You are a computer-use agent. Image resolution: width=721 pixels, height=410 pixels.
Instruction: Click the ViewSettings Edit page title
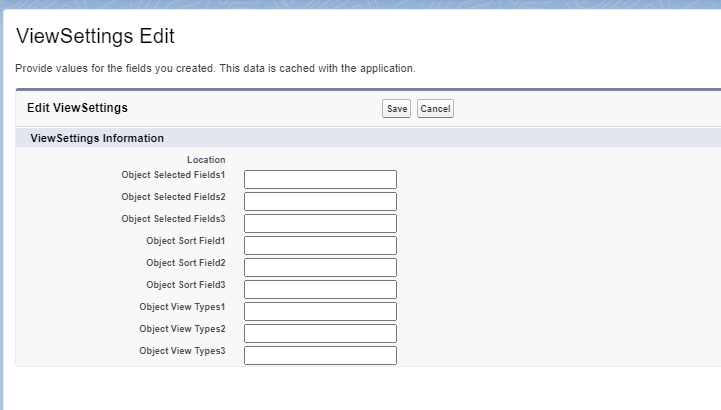click(96, 37)
